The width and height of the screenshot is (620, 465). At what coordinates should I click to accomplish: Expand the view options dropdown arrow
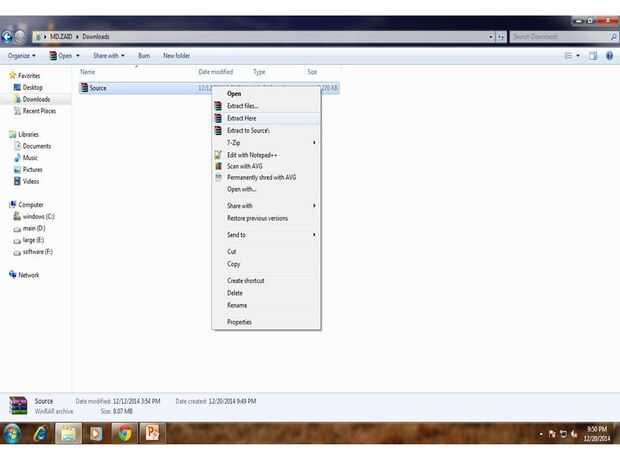578,56
